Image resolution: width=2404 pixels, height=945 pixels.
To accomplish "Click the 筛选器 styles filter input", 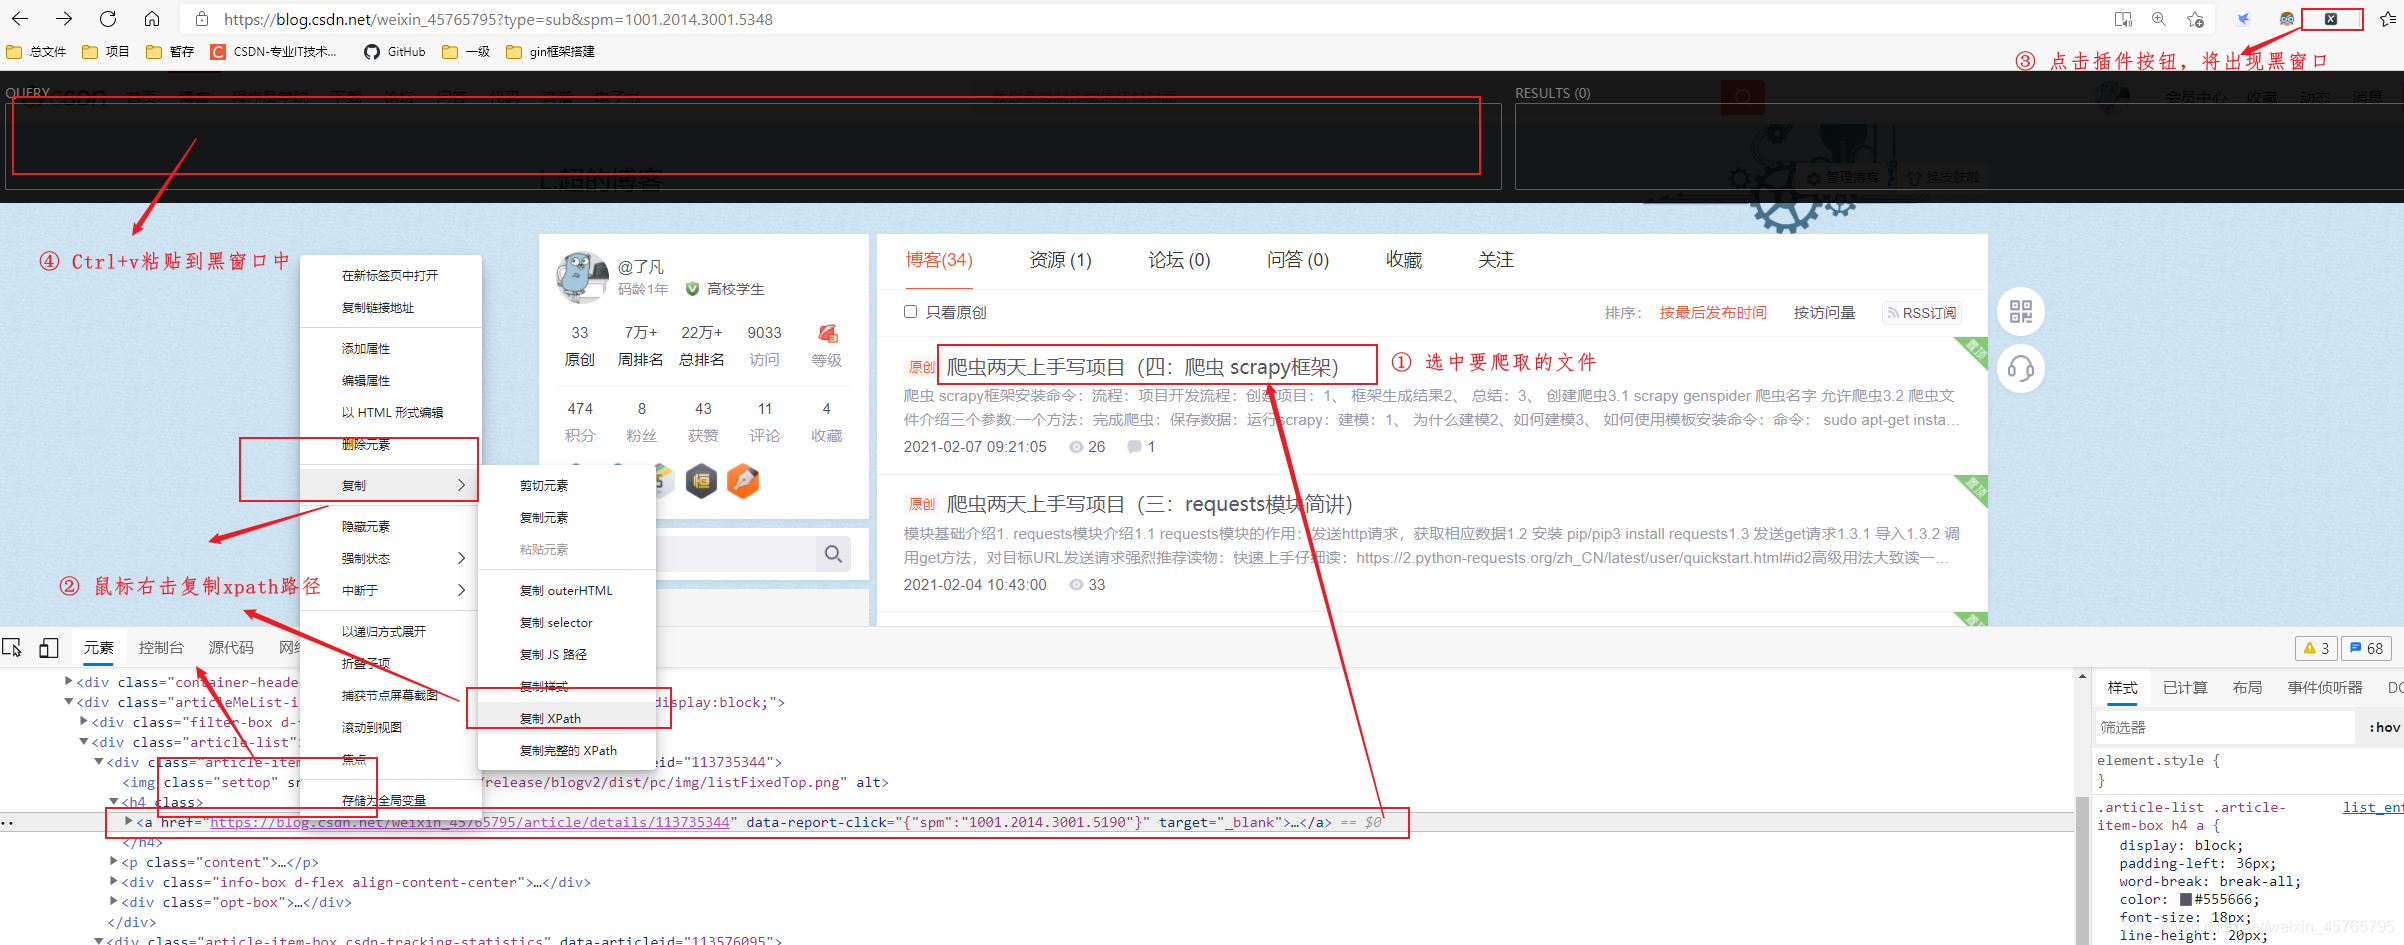I will 2224,728.
